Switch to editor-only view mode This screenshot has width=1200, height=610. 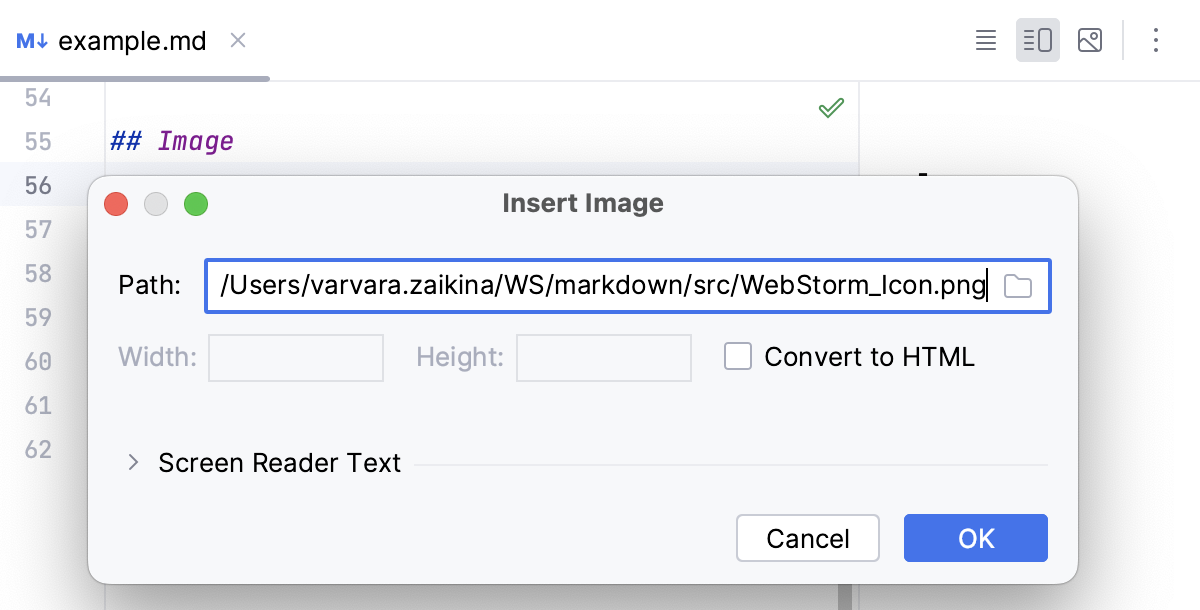985,40
